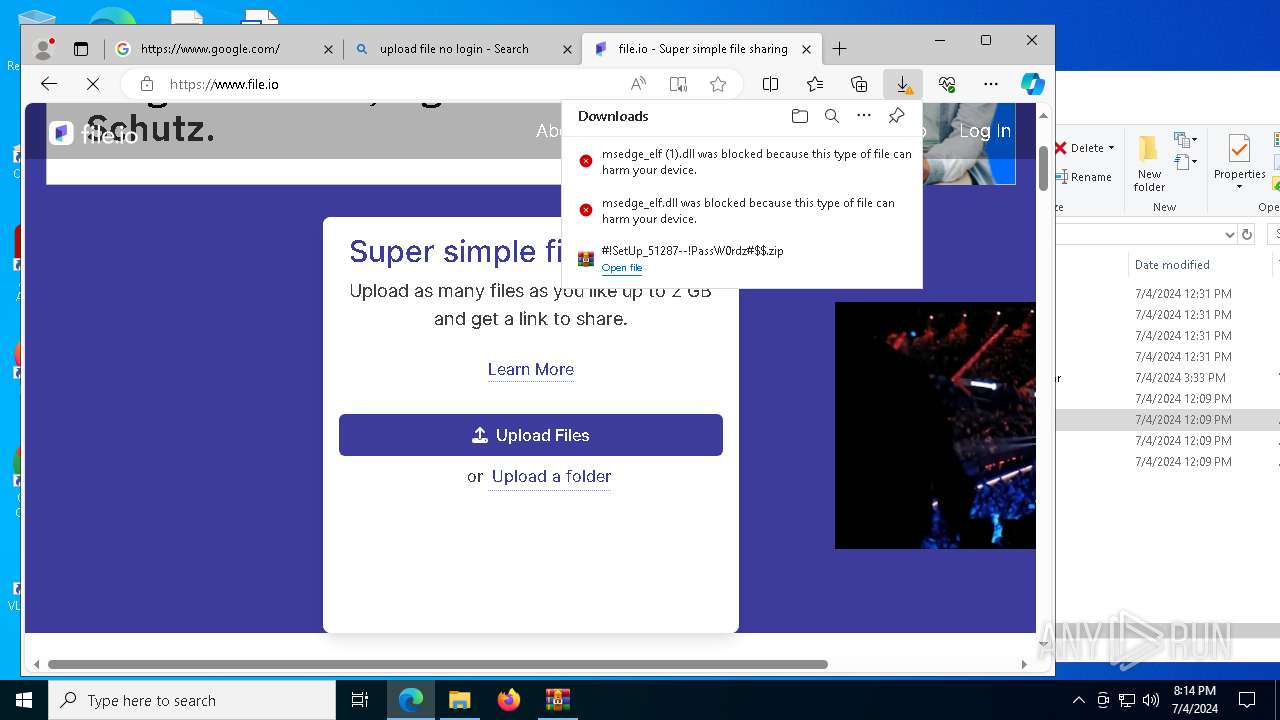1280x720 pixels.
Task: Click the Learn More link
Action: (531, 369)
